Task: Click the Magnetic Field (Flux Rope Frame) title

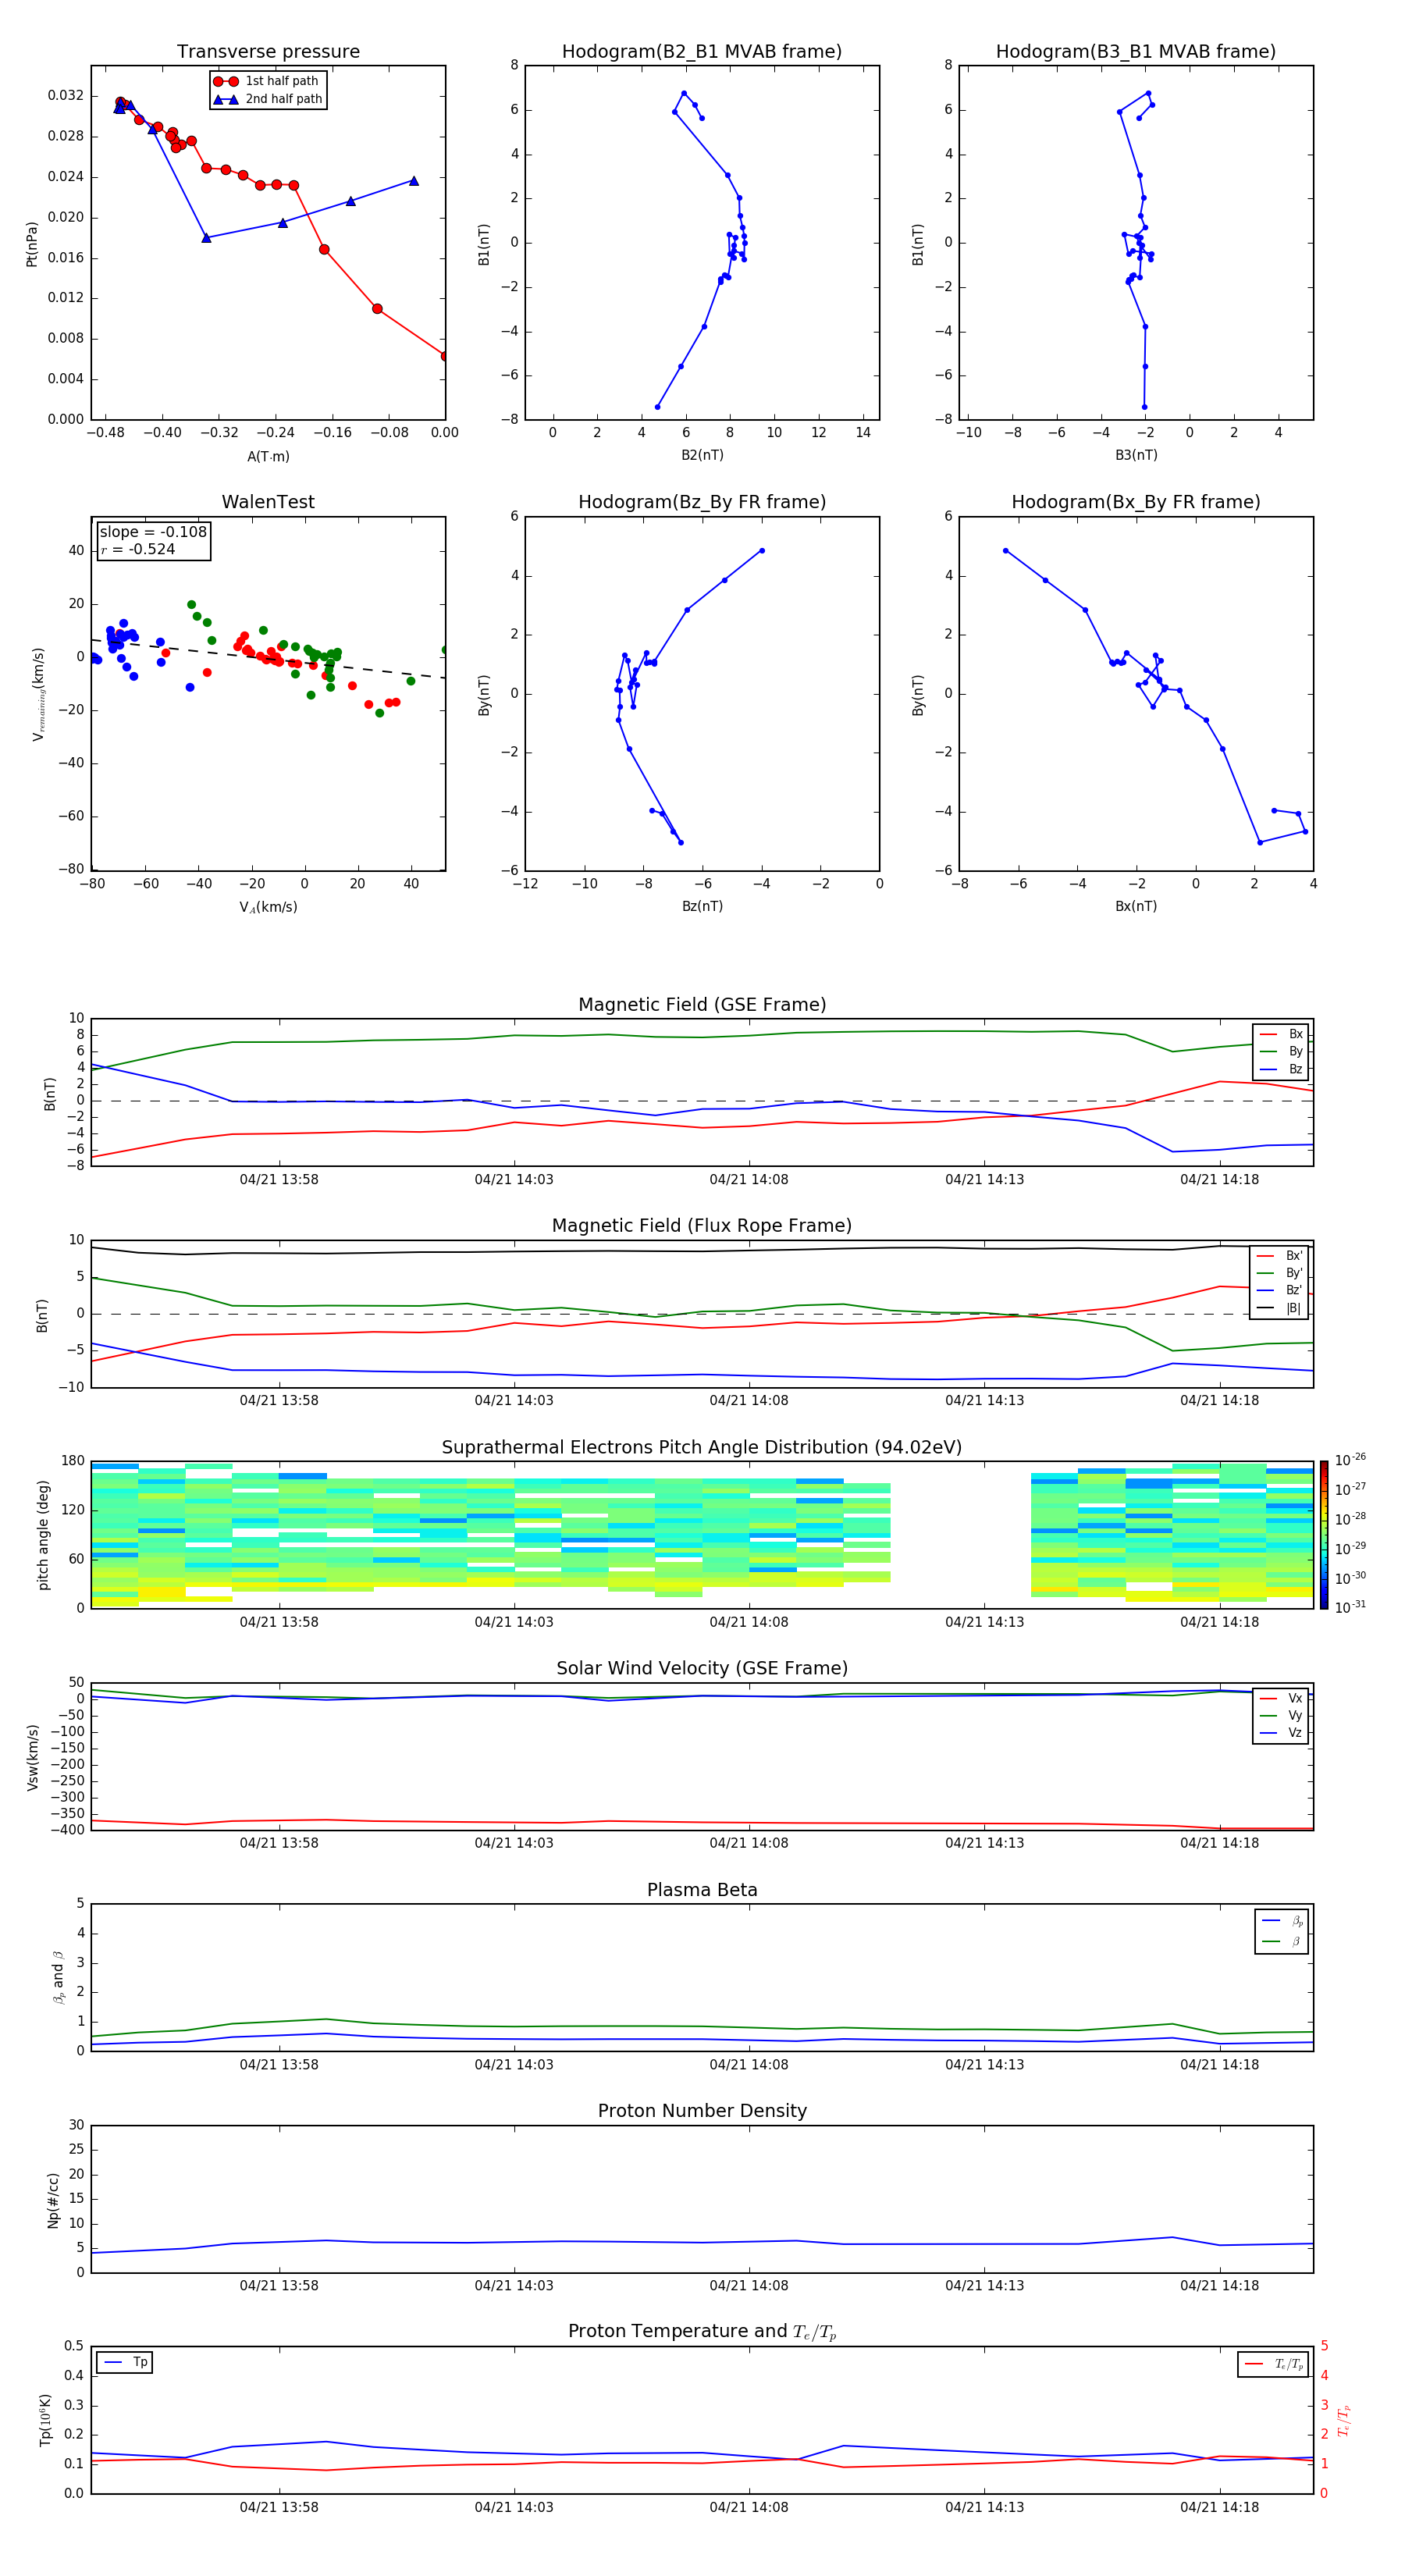Action: tap(701, 1226)
